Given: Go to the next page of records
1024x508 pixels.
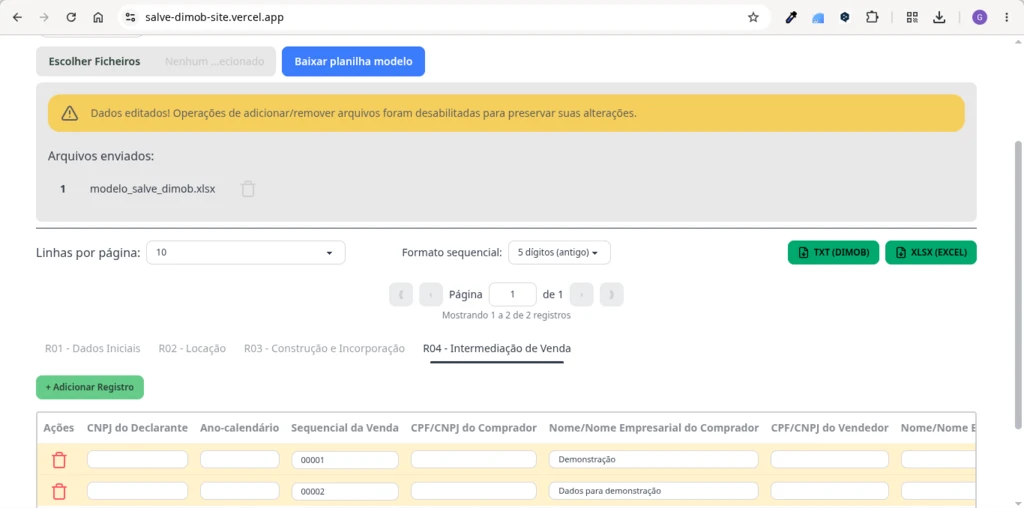Looking at the screenshot, I should pyautogui.click(x=581, y=294).
